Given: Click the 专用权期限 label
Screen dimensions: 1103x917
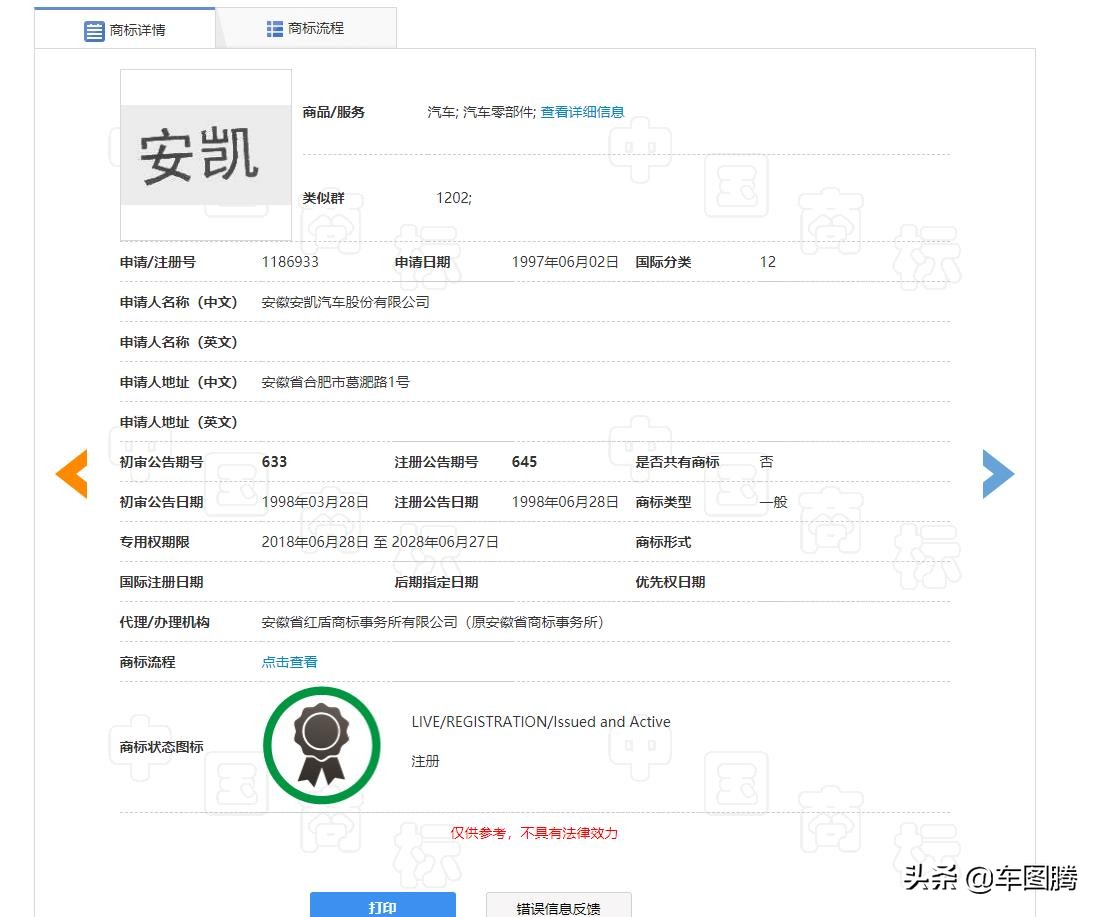Looking at the screenshot, I should [x=155, y=542].
